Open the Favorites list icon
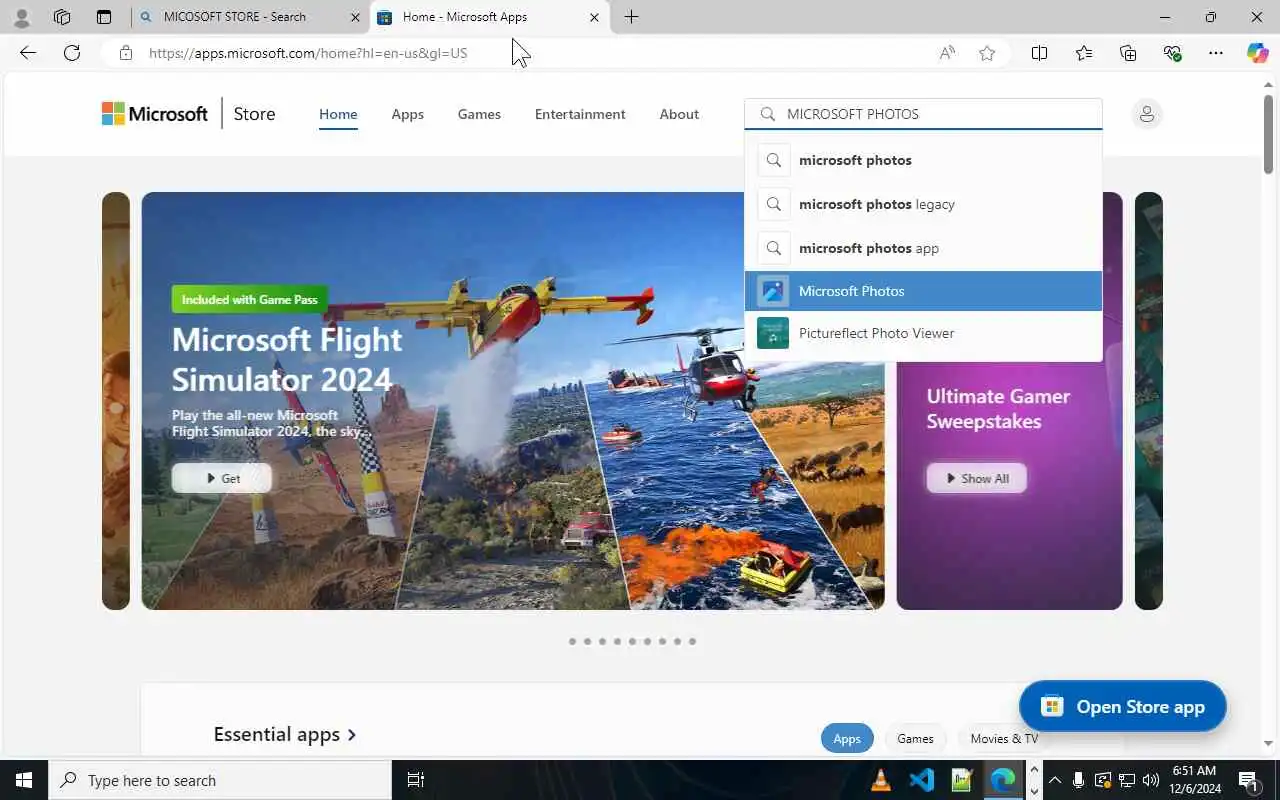 pos(1084,53)
